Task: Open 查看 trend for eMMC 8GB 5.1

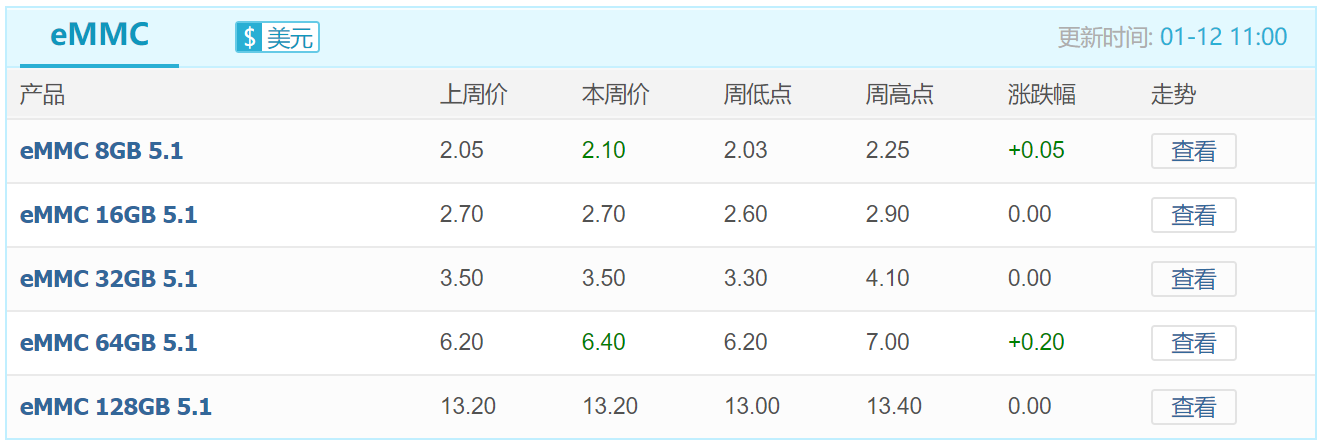Action: click(1194, 151)
